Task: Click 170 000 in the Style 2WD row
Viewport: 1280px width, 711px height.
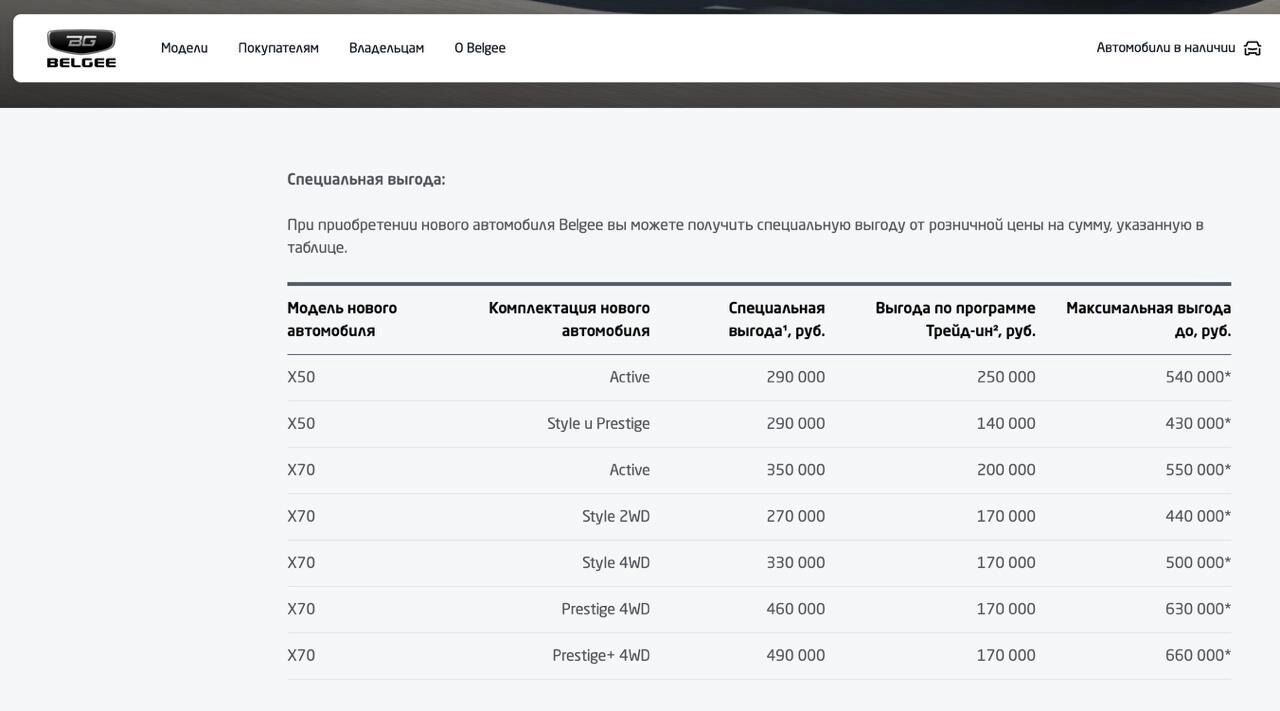Action: [x=1006, y=517]
